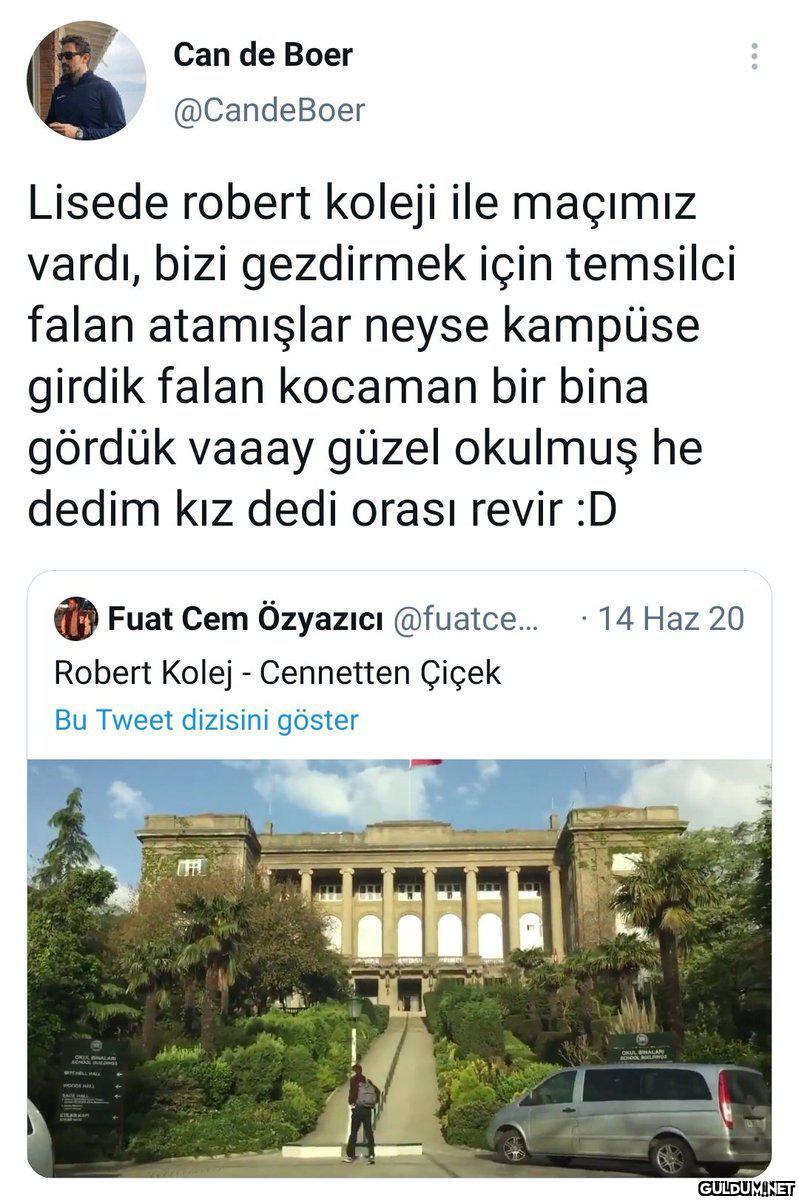Image resolution: width=799 pixels, height=1200 pixels.
Task: Open the three-dot more options menu
Action: pos(754,56)
